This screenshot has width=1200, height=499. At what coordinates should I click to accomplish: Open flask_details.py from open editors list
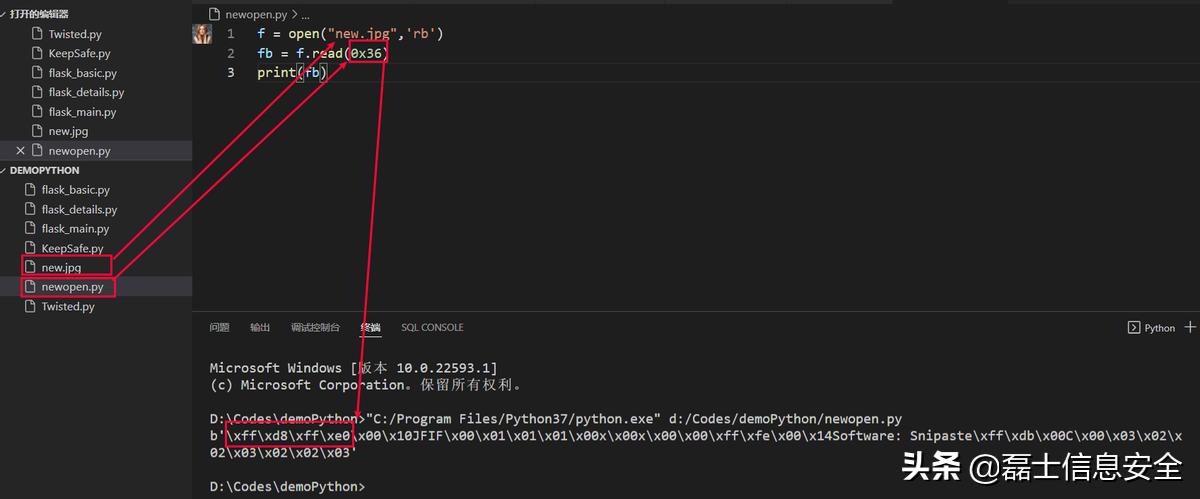click(86, 92)
